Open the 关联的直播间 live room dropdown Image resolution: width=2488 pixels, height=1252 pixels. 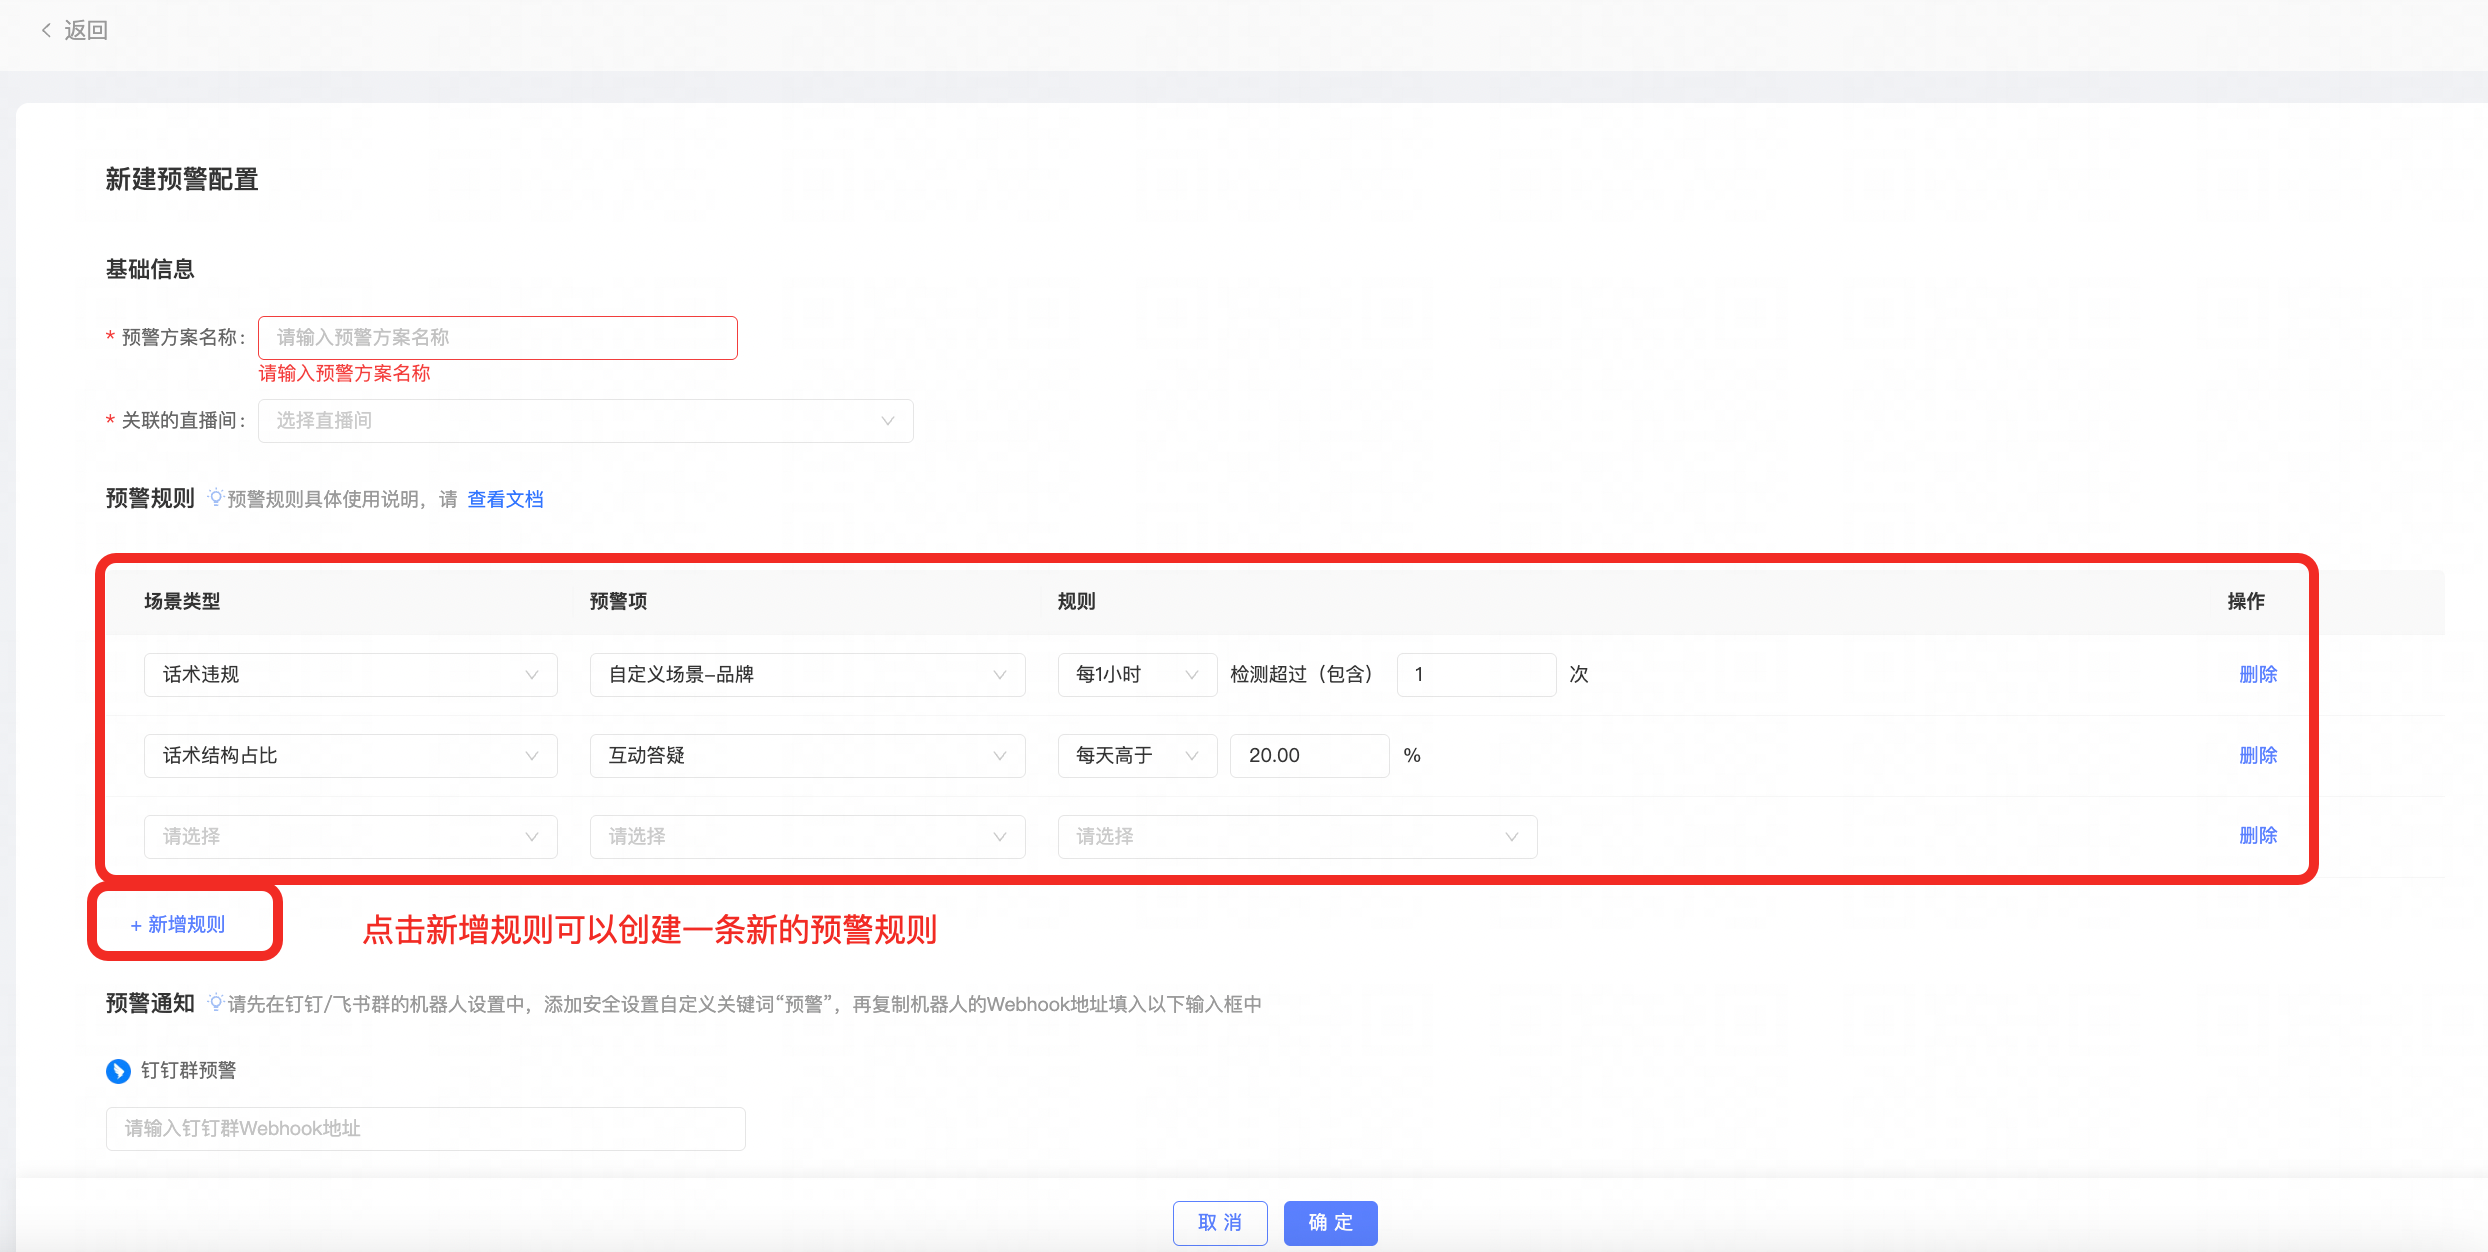click(x=585, y=421)
